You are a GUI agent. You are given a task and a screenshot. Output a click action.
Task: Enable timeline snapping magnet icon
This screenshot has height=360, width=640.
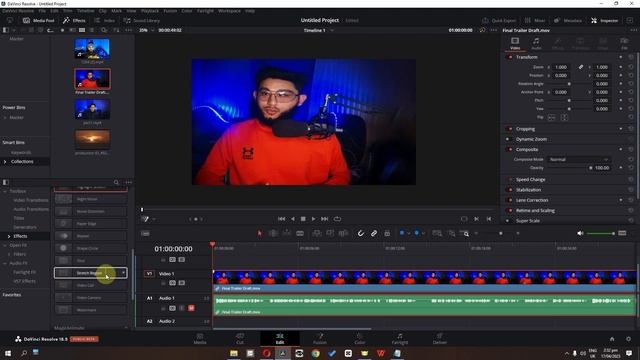[361, 233]
